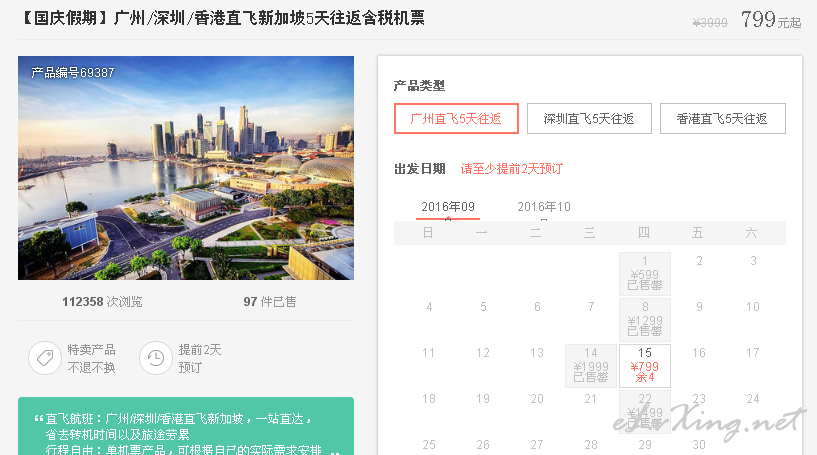Click sold-out date 1 priced ¥599
Viewport: 817px width, 455px height.
click(645, 274)
